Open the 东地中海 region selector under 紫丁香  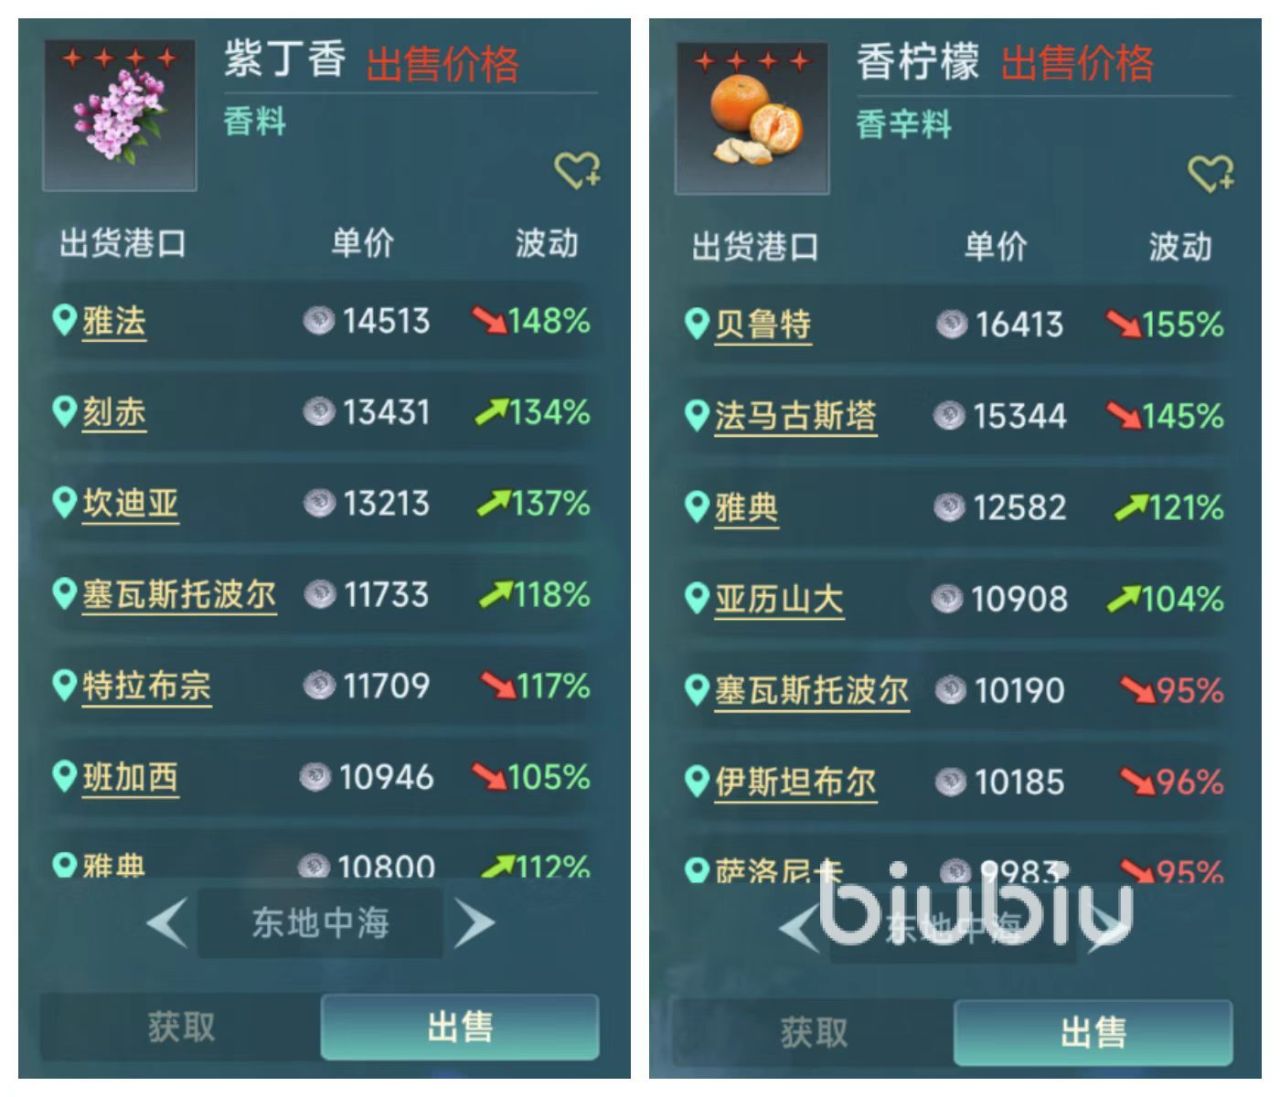click(x=320, y=922)
